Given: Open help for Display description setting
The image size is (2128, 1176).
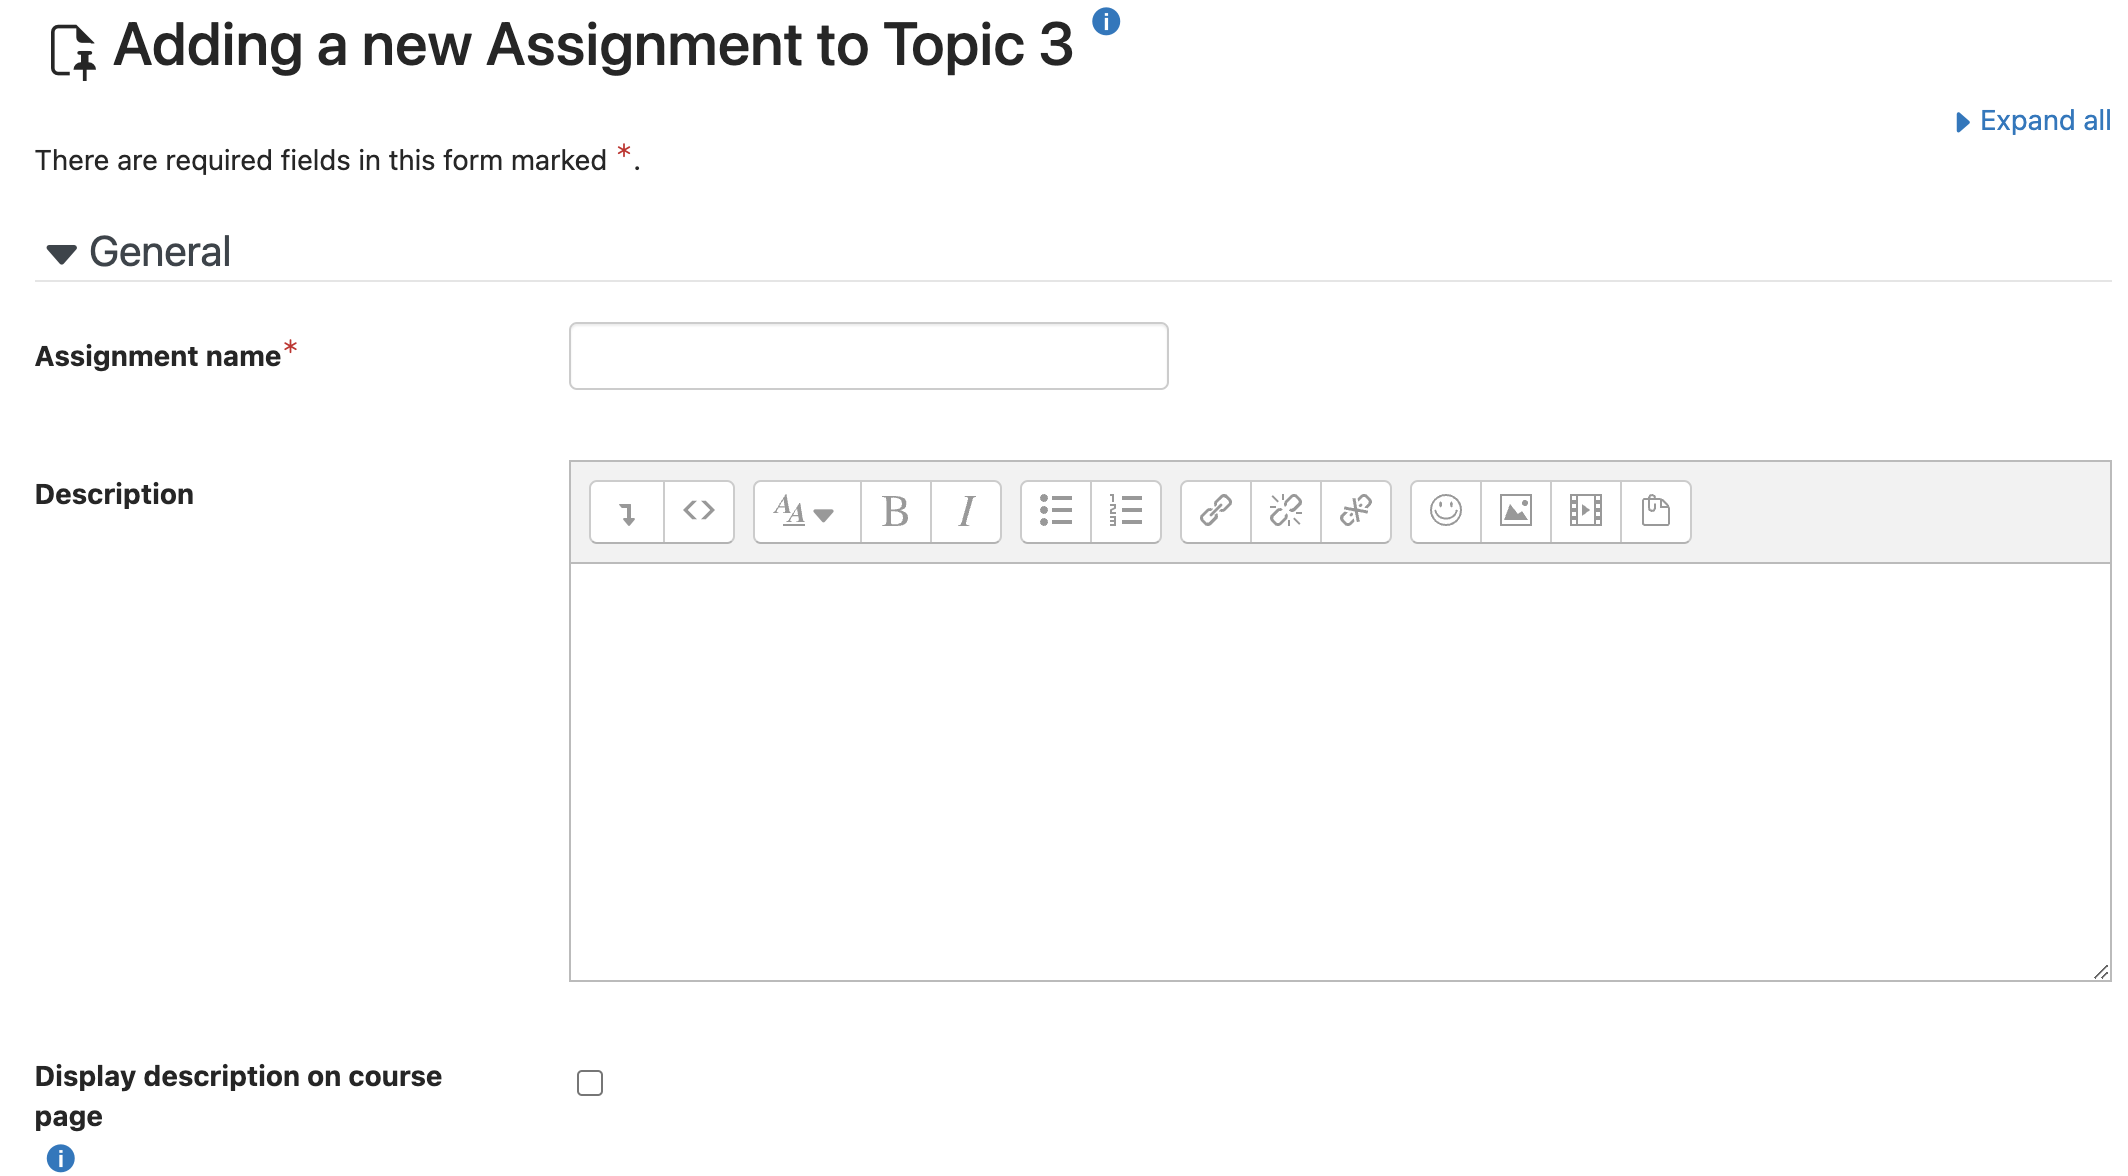Looking at the screenshot, I should (61, 1158).
